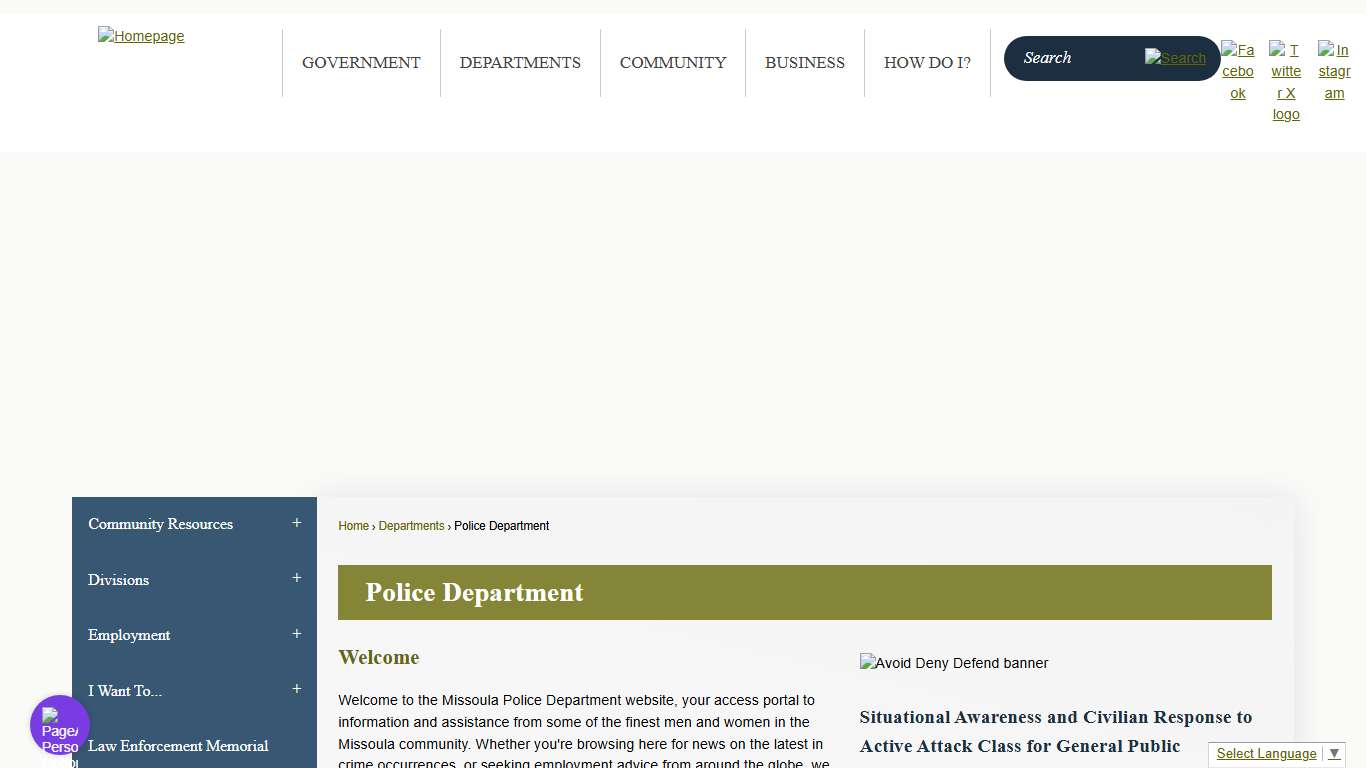Screen dimensions: 1366x768
Task: Open the purple accessibility widget
Action: (59, 724)
